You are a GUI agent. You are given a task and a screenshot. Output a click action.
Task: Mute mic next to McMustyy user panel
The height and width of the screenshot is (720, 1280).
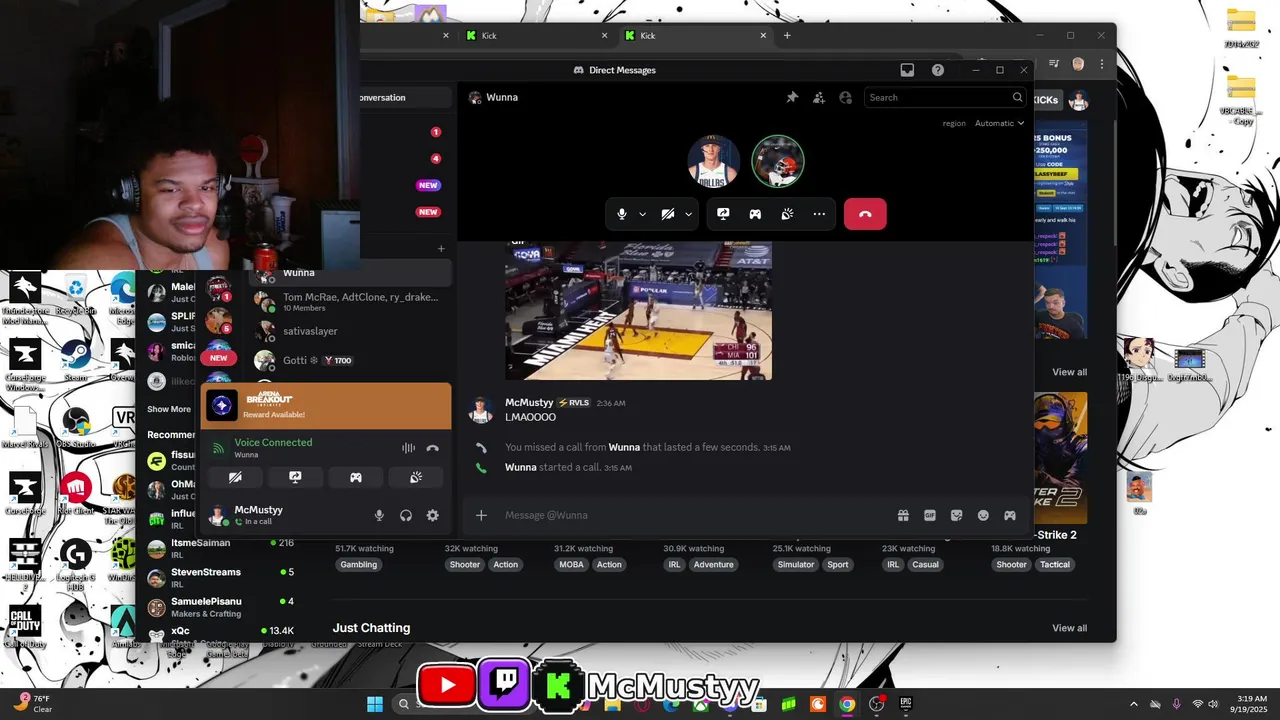tap(379, 515)
